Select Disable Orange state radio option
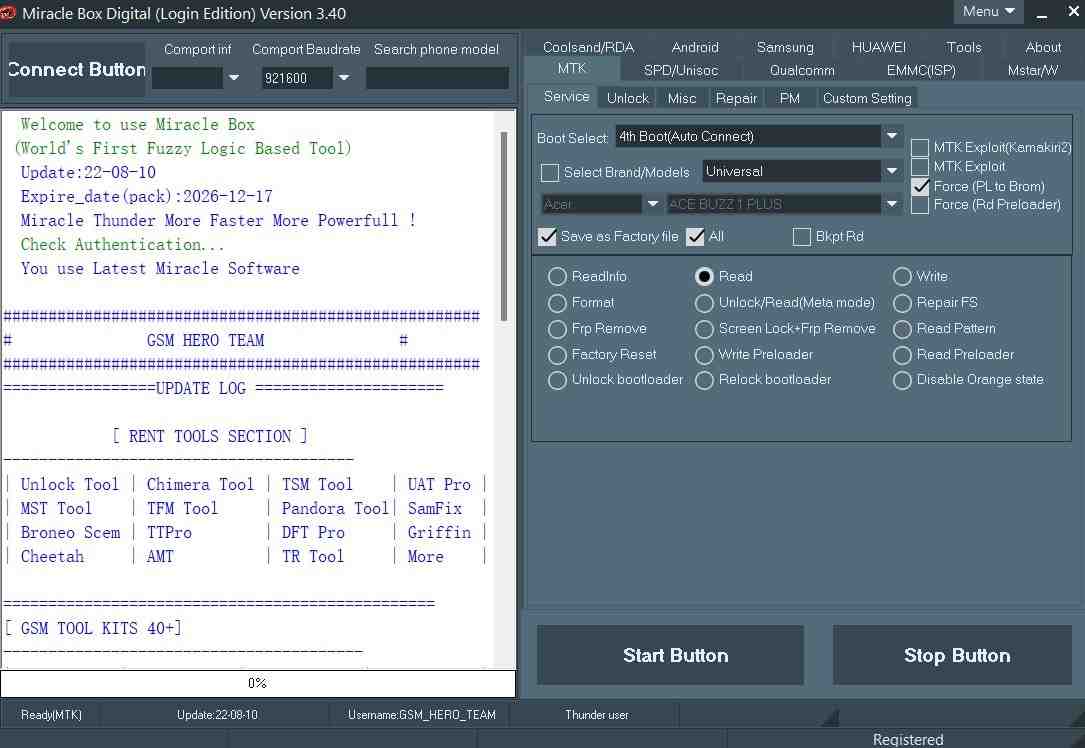The height and width of the screenshot is (748, 1085). 902,380
